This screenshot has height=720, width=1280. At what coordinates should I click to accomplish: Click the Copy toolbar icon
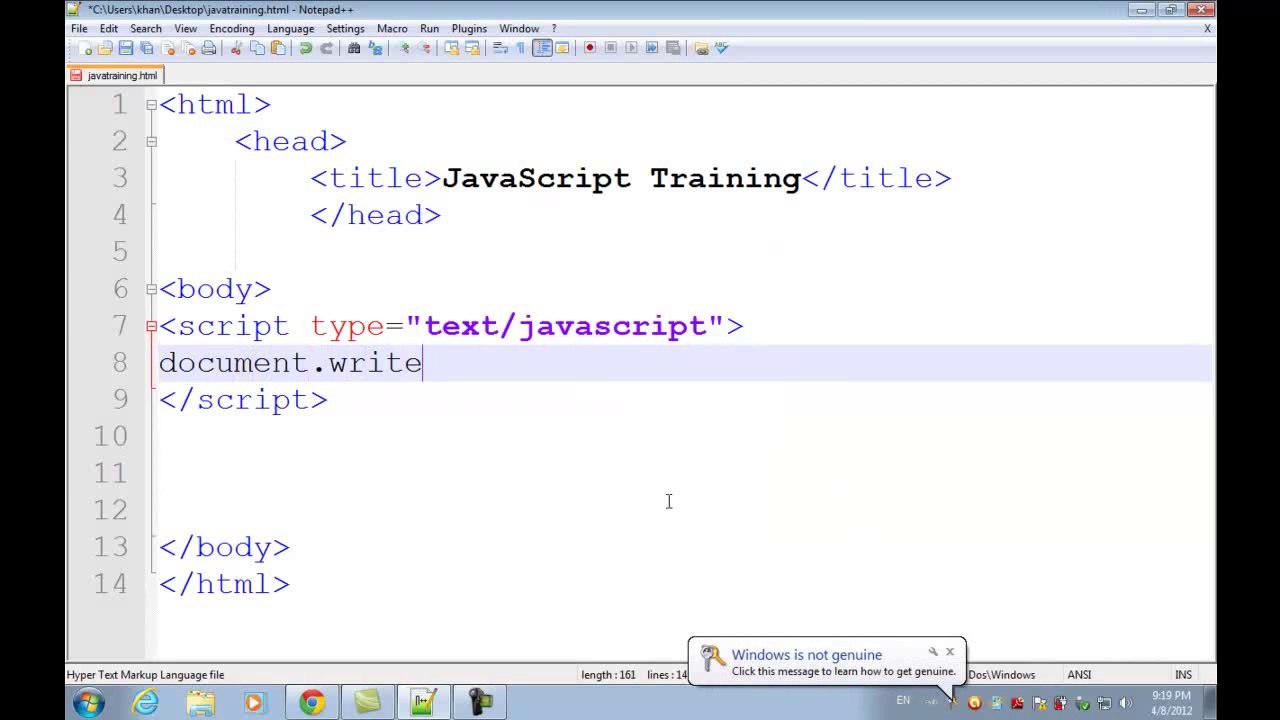[x=258, y=48]
